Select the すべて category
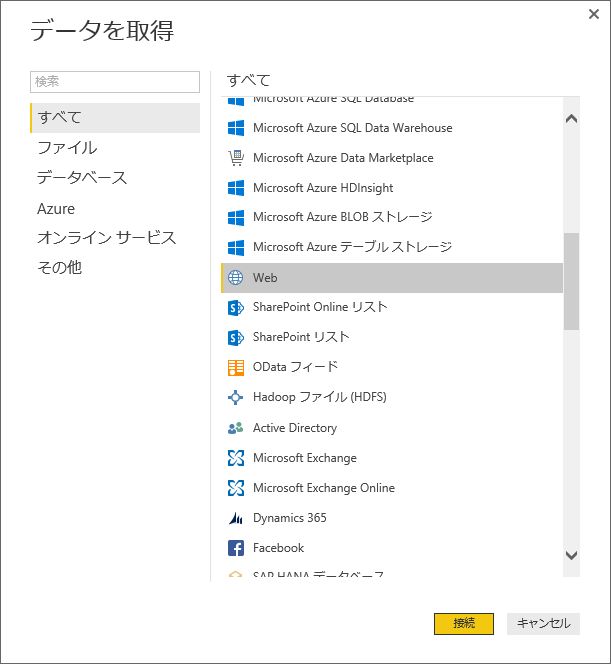The height and width of the screenshot is (664, 611). pyautogui.click(x=115, y=117)
